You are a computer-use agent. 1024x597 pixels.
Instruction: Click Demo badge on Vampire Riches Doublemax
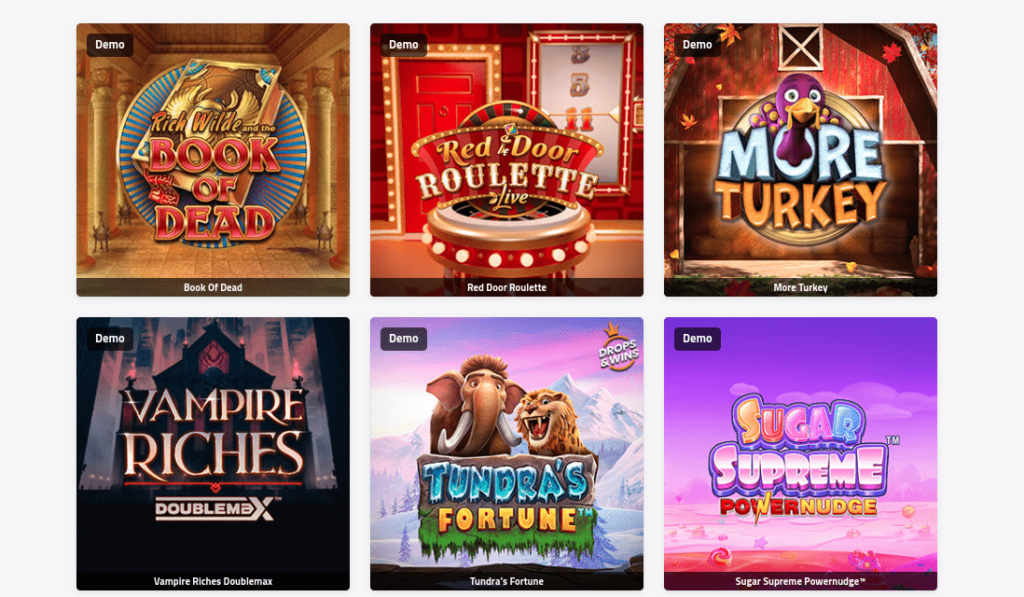pos(110,338)
